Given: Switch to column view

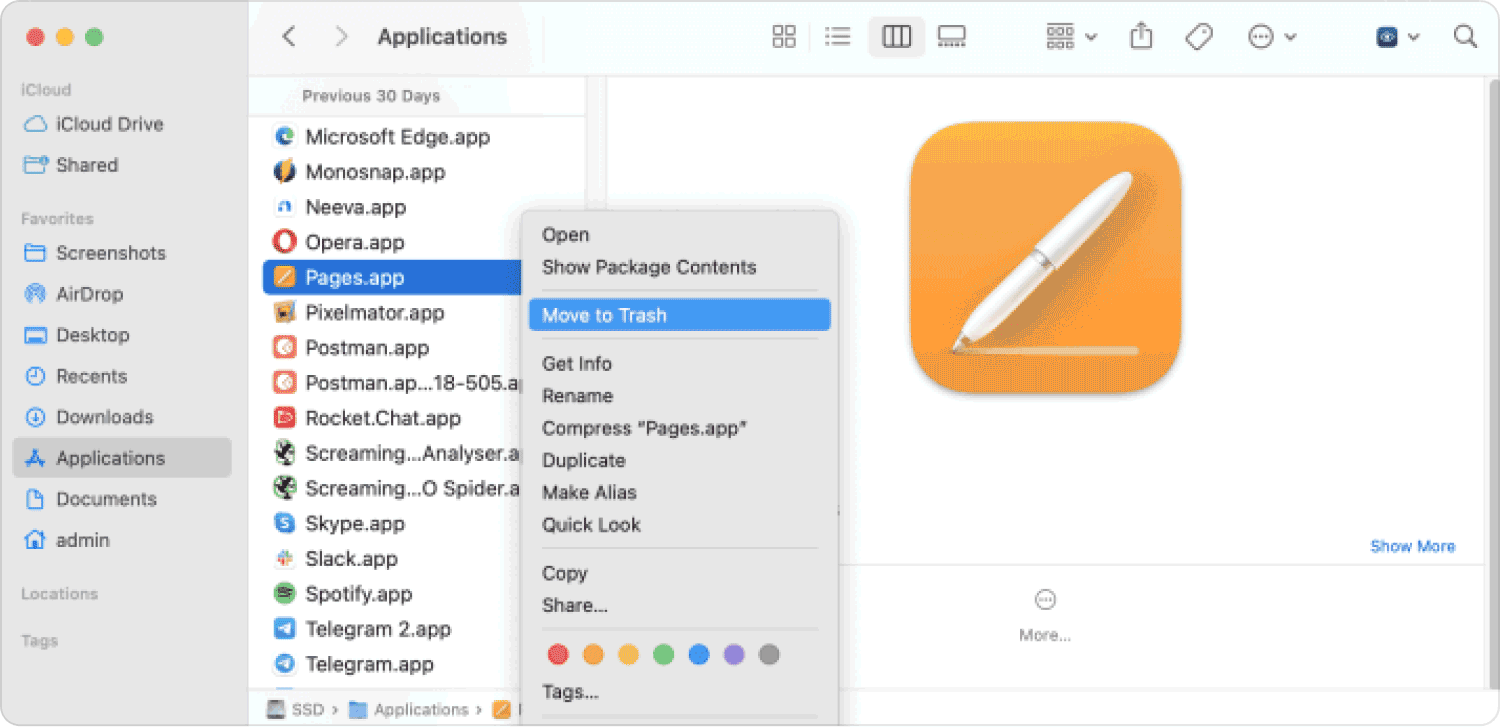Looking at the screenshot, I should (x=897, y=37).
